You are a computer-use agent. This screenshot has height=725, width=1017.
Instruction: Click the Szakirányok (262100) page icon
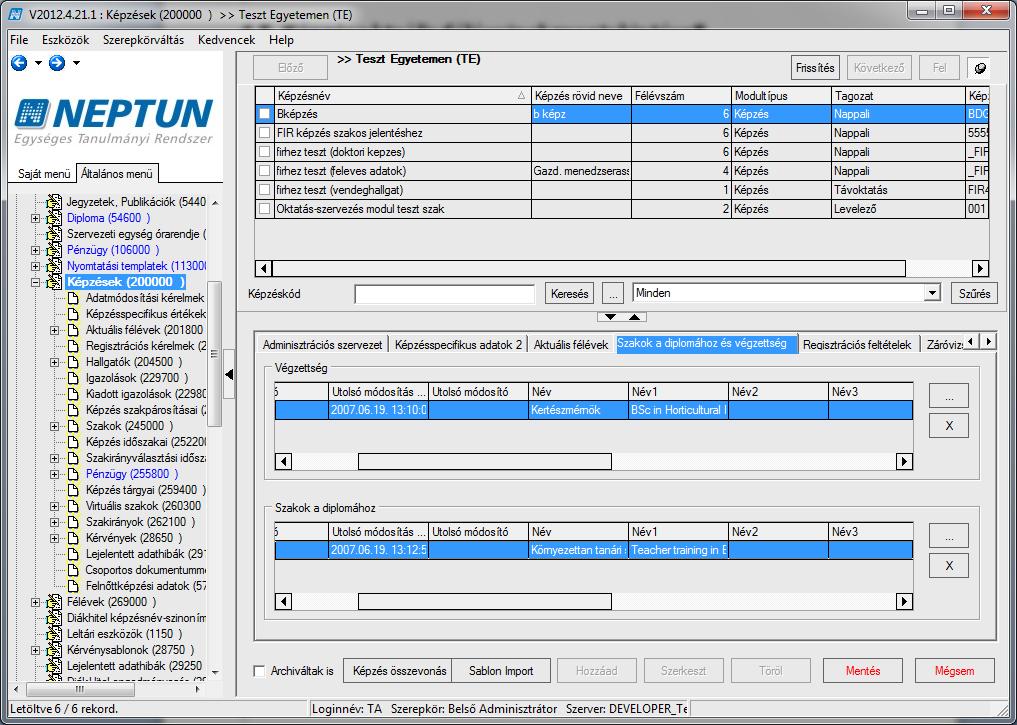(x=73, y=522)
